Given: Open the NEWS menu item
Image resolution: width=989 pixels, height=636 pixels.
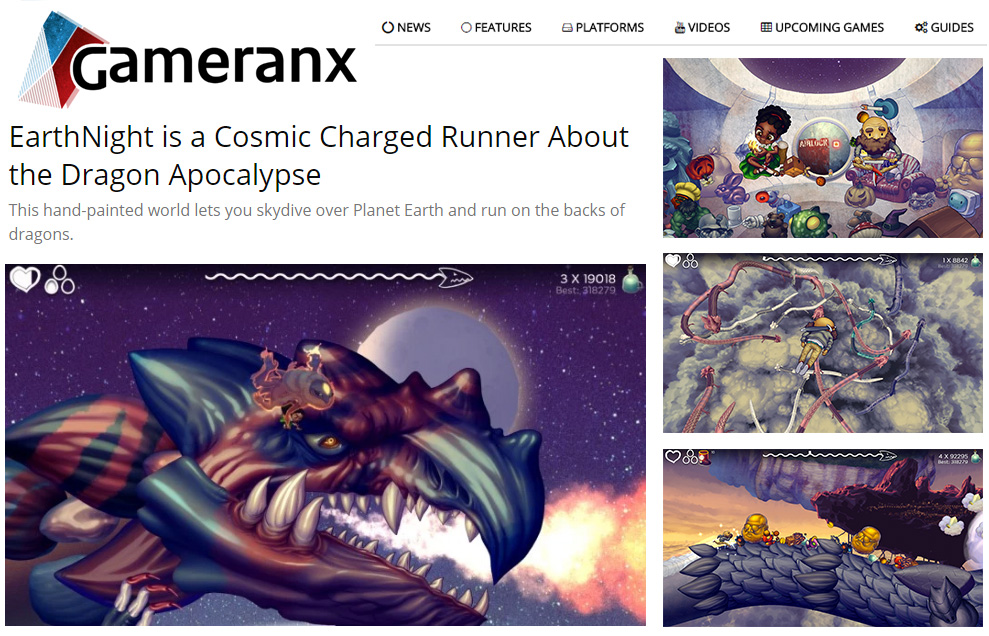Looking at the screenshot, I should point(406,27).
